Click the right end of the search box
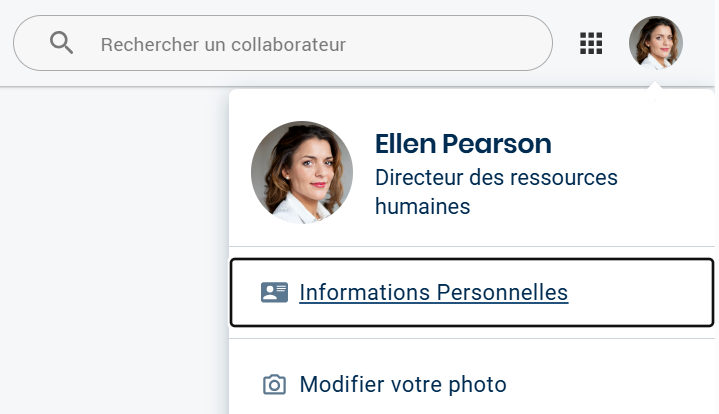Screen dimensions: 719x414 point(520,44)
